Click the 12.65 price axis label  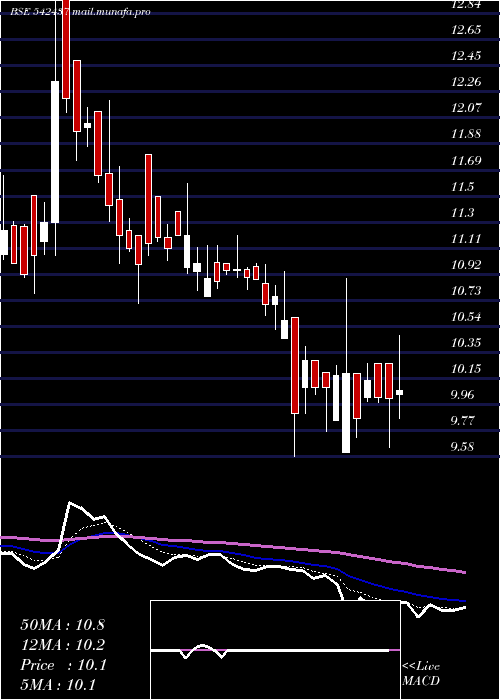click(x=466, y=30)
